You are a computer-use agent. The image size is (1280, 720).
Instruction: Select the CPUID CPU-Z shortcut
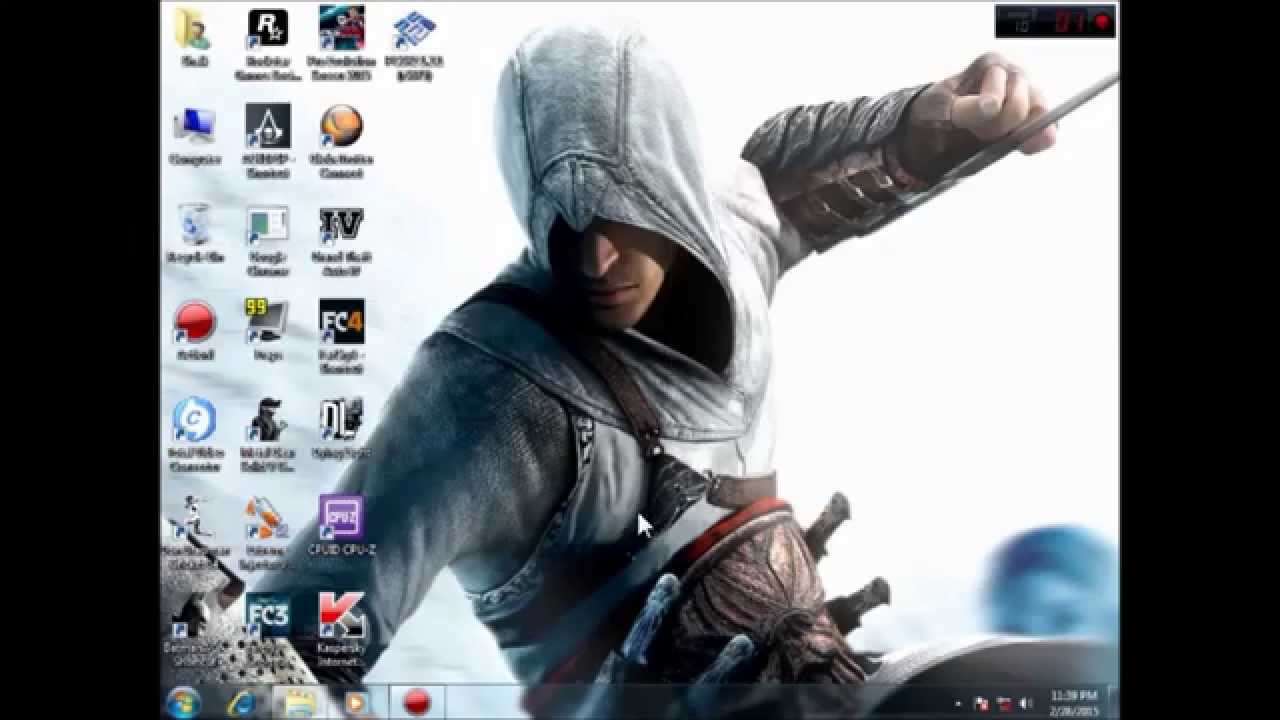click(341, 526)
